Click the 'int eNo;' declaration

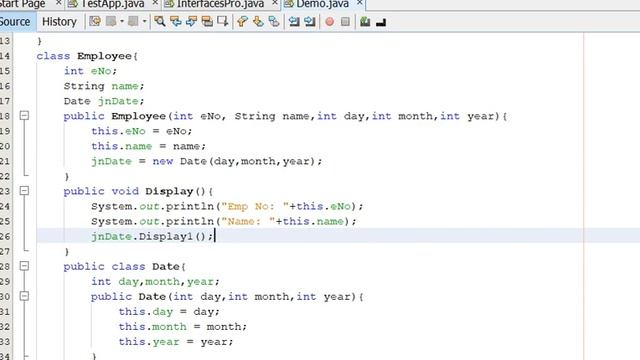click(90, 71)
